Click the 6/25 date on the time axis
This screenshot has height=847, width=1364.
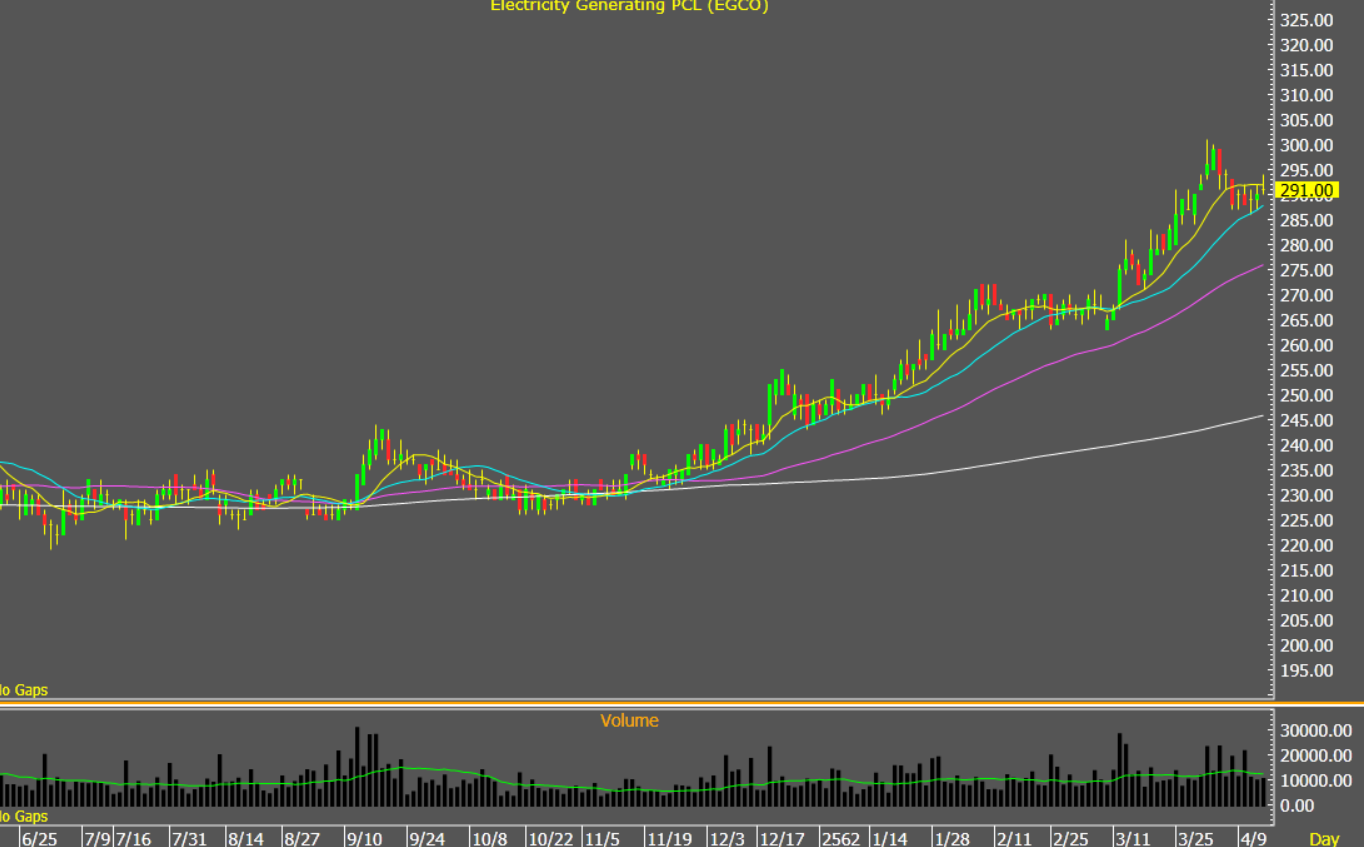[x=39, y=838]
